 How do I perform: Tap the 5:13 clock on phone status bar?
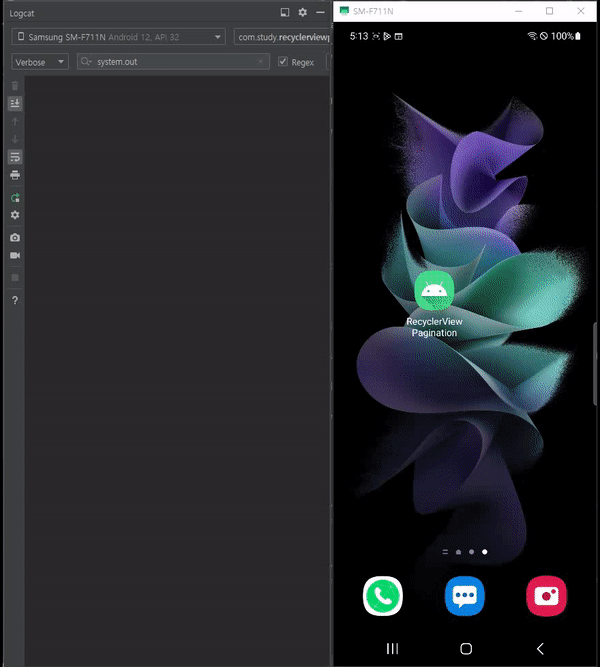click(359, 36)
